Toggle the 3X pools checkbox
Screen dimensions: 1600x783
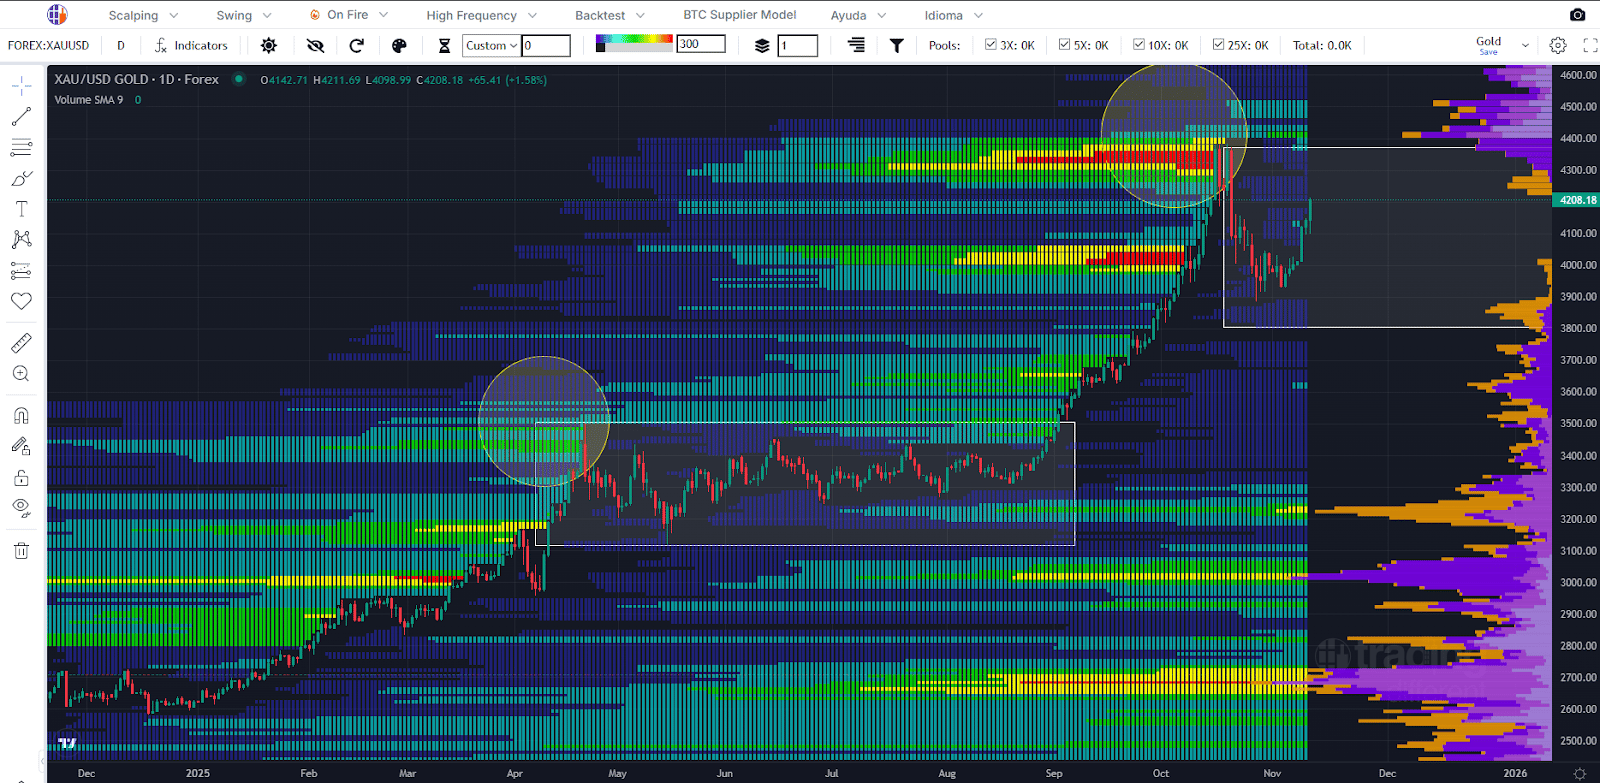tap(991, 45)
